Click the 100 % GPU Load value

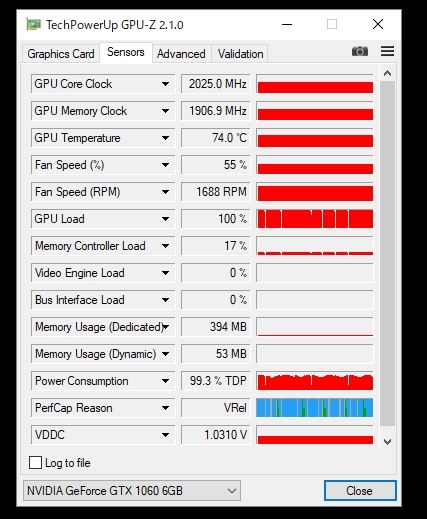[x=216, y=219]
